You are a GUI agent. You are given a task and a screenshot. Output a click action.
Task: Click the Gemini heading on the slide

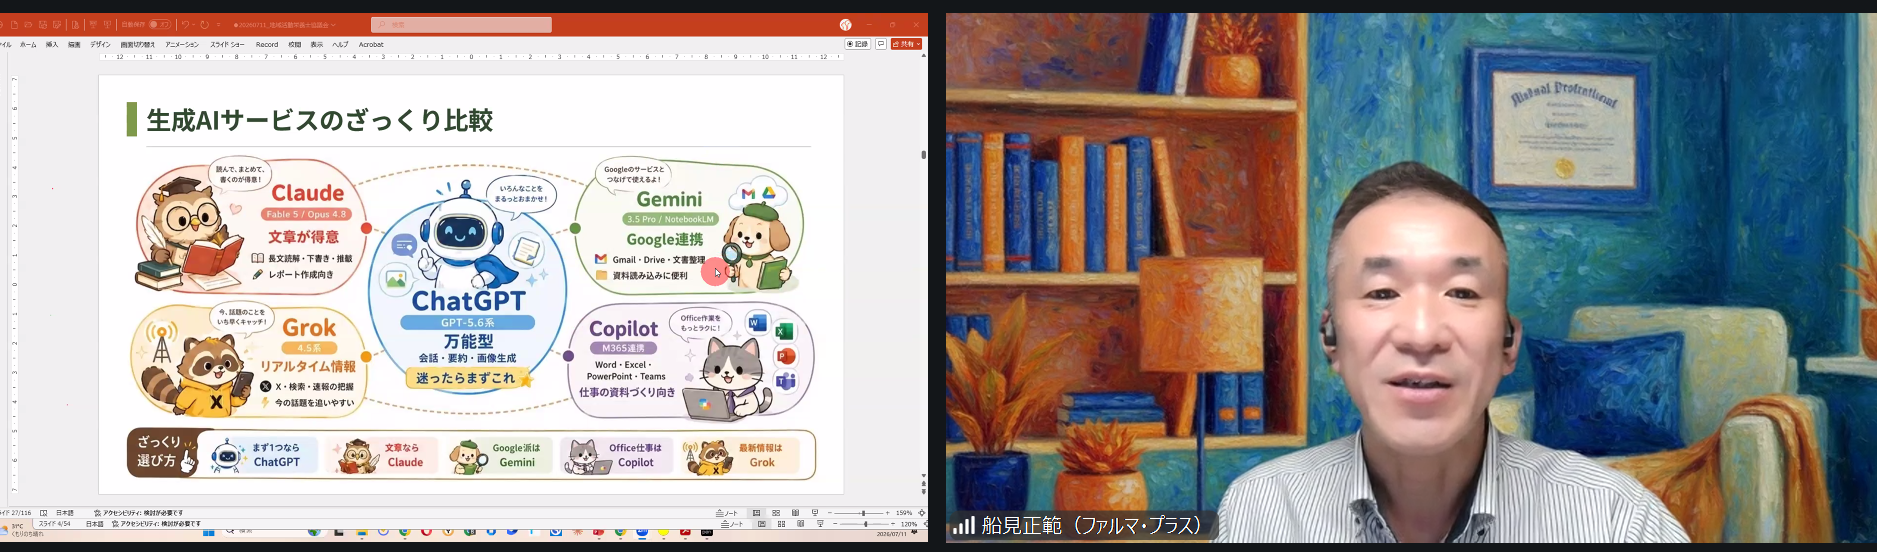click(669, 199)
